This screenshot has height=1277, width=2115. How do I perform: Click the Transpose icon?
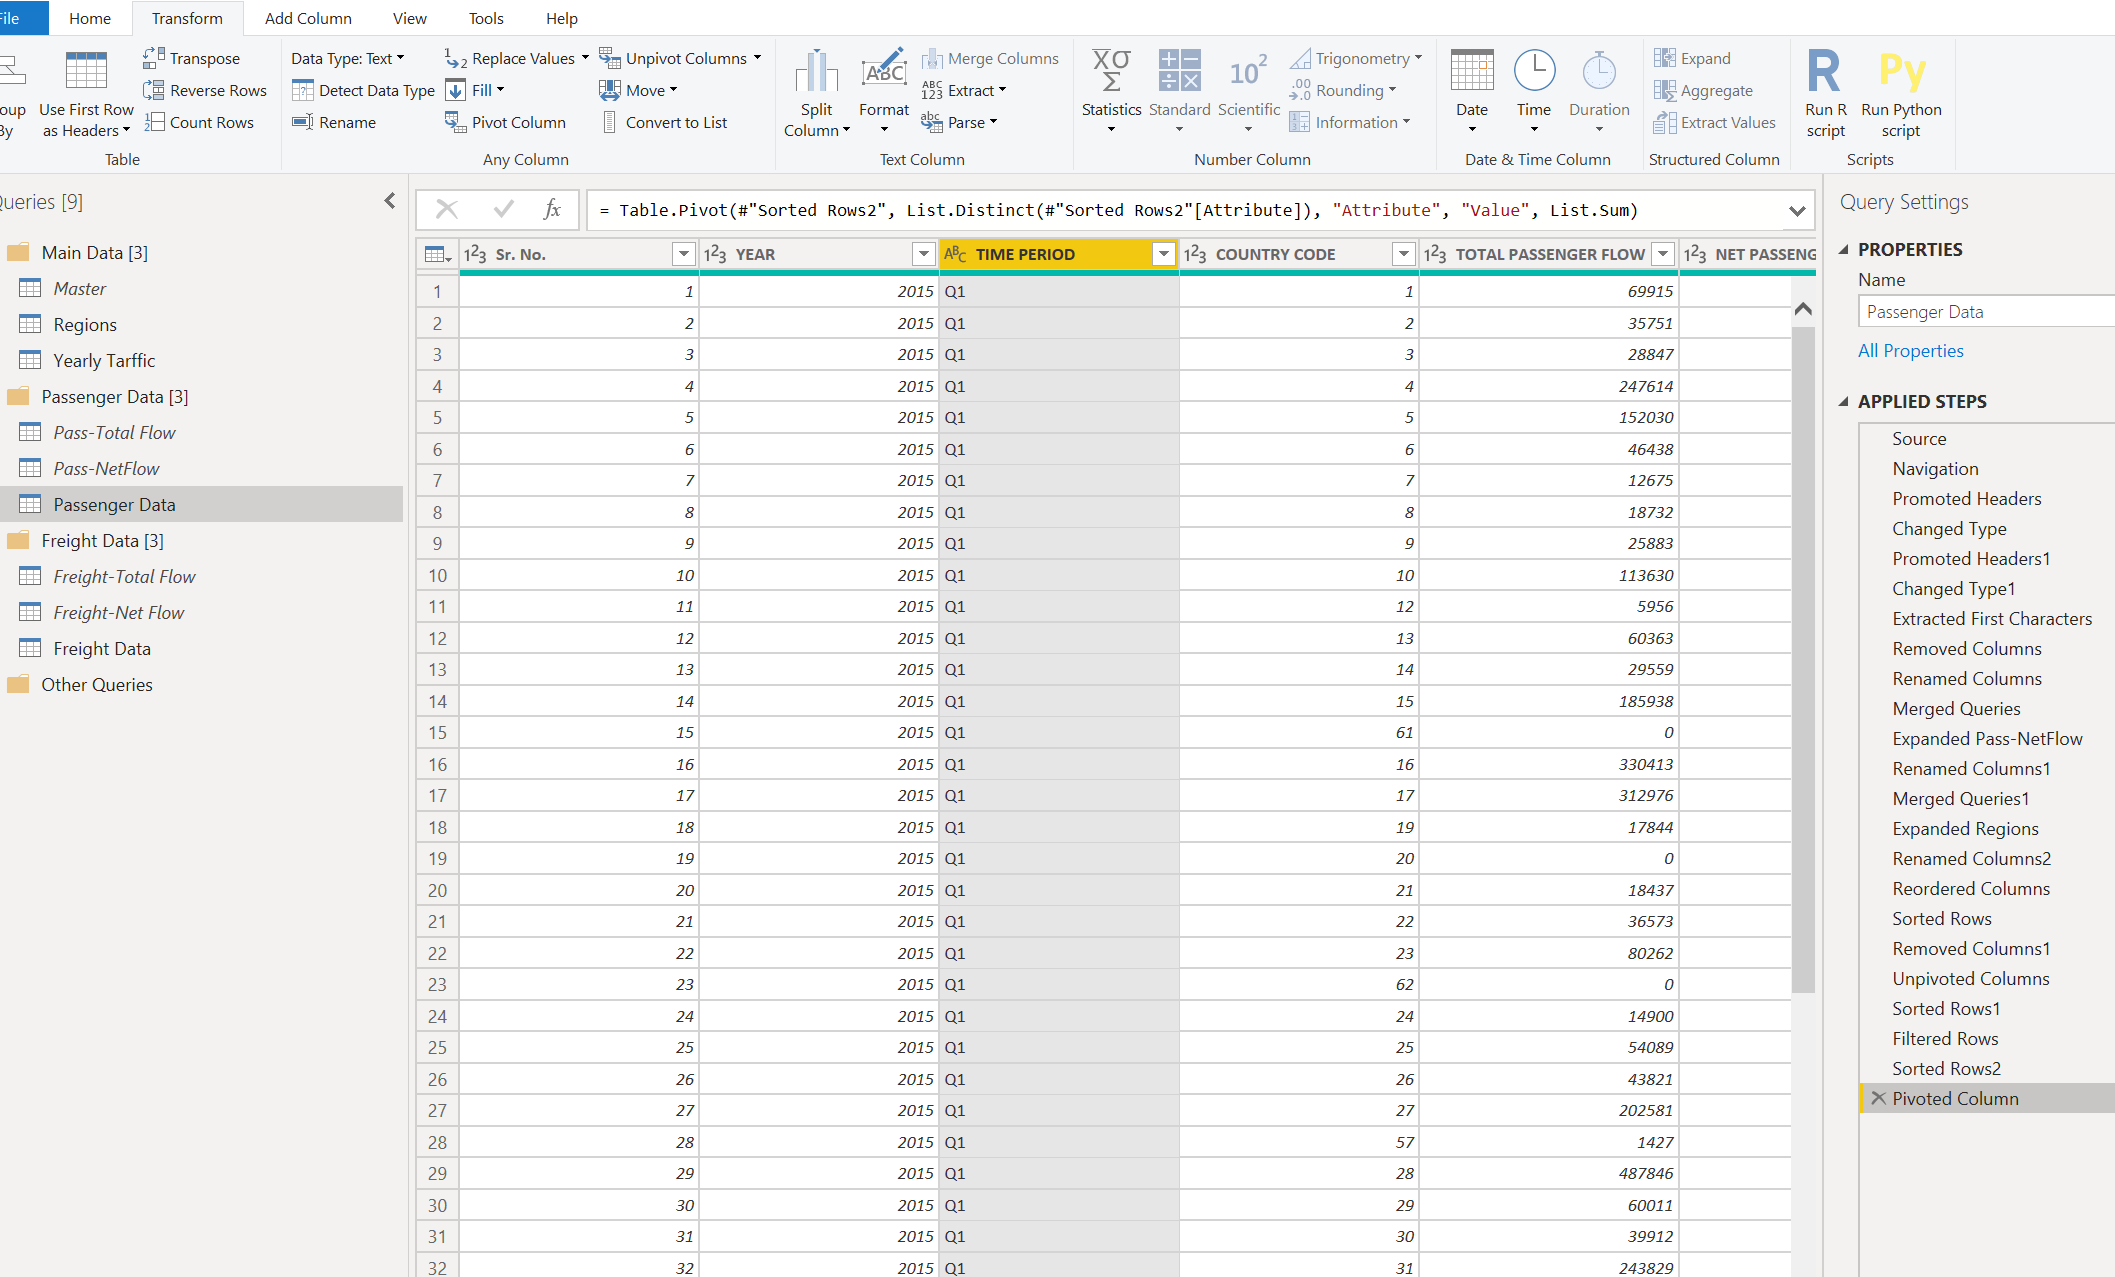[153, 58]
